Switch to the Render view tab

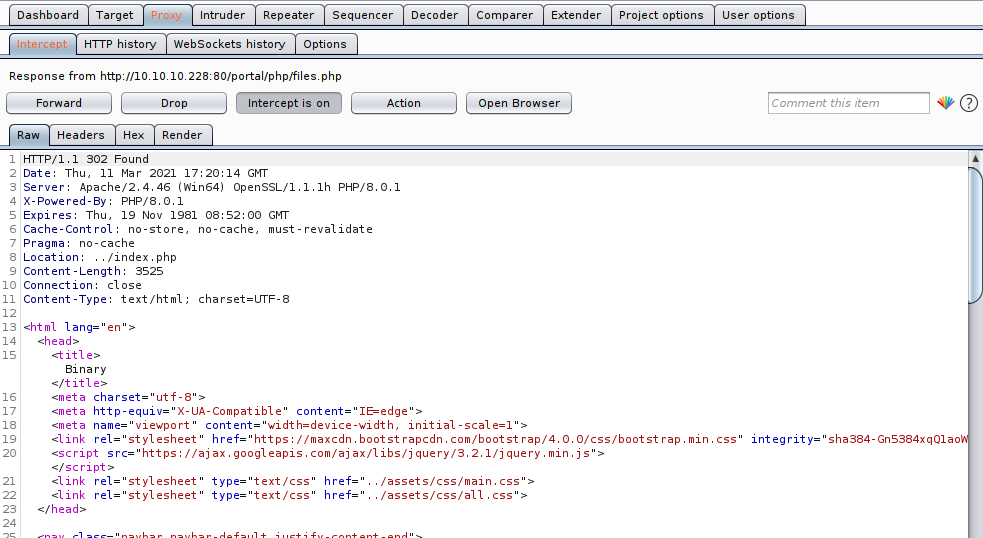coord(182,135)
